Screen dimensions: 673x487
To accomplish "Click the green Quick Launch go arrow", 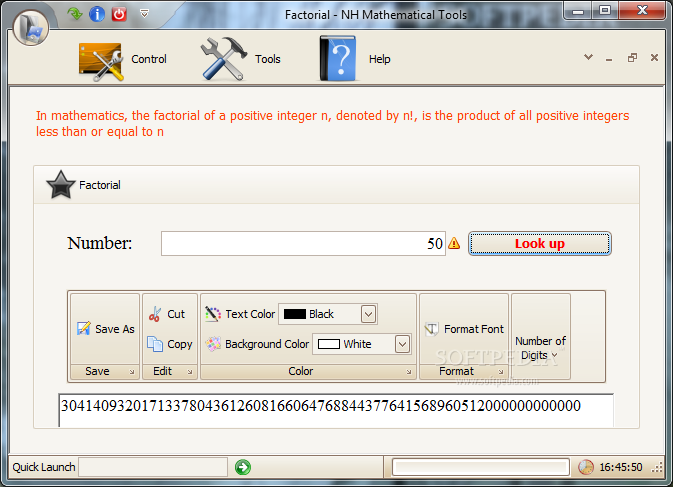I will coord(243,467).
